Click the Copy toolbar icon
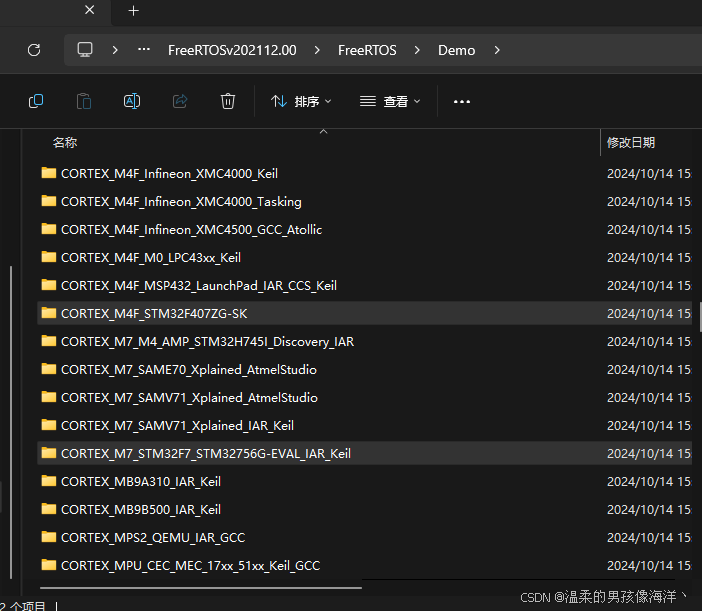Viewport: 702px width, 611px height. pyautogui.click(x=36, y=101)
